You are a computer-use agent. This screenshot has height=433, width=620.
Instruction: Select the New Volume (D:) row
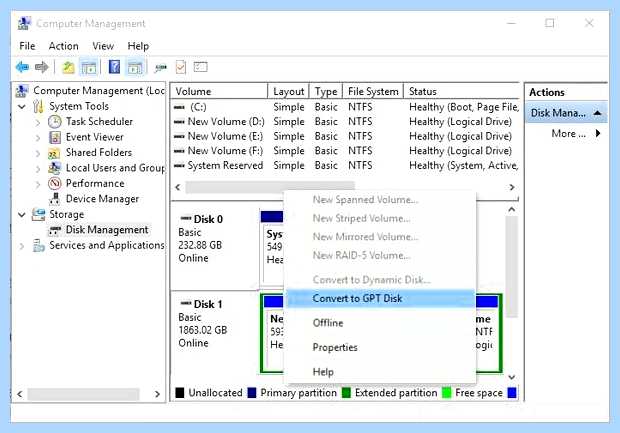tap(346, 122)
